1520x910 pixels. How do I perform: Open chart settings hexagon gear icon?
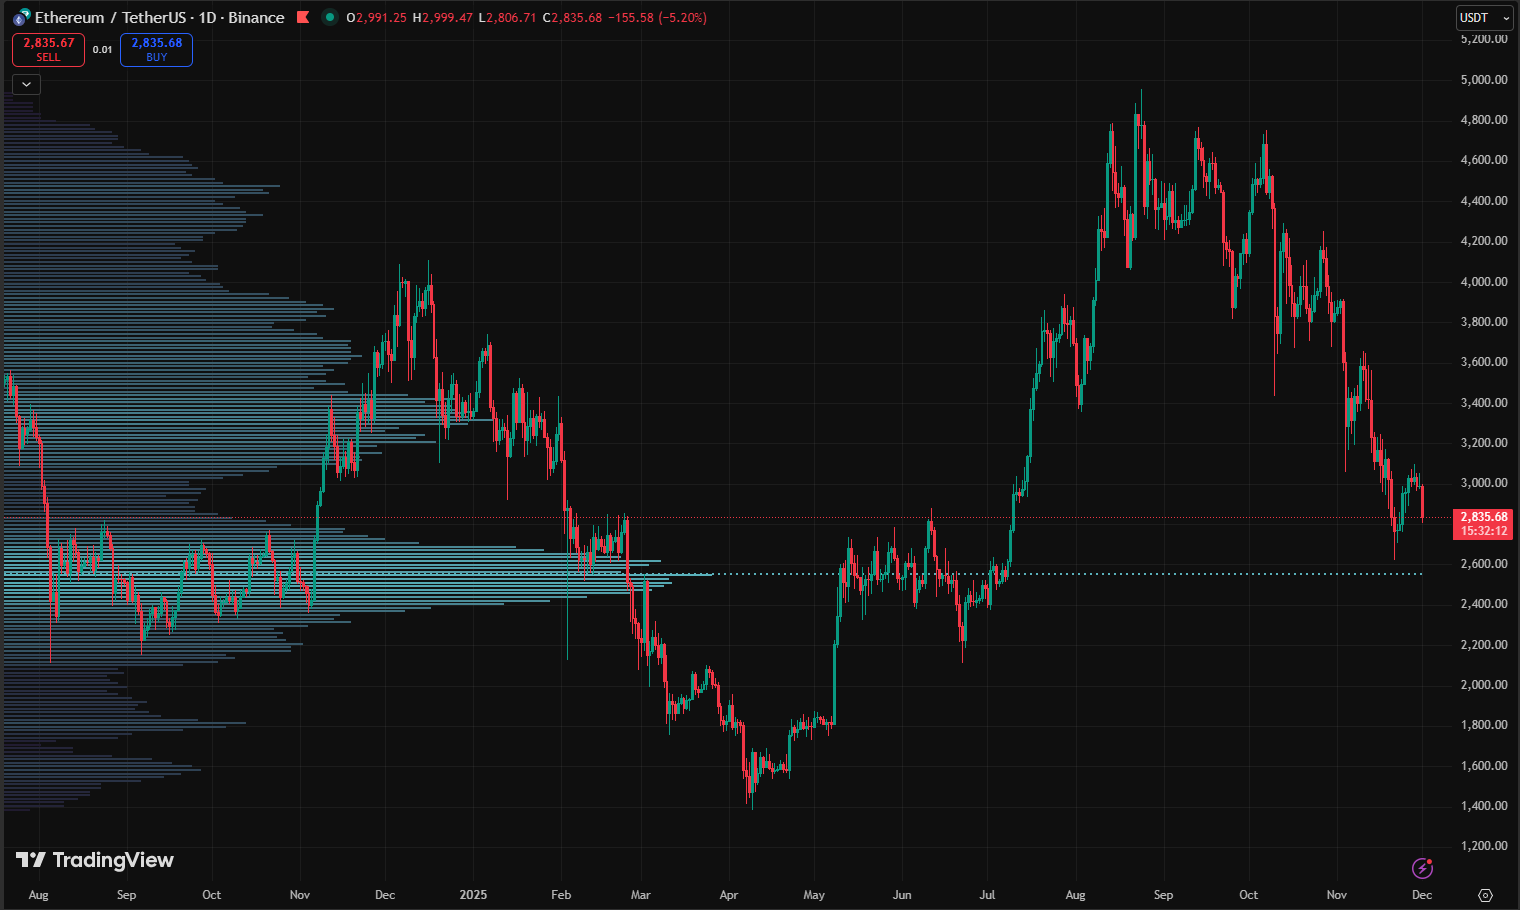pos(1485,895)
